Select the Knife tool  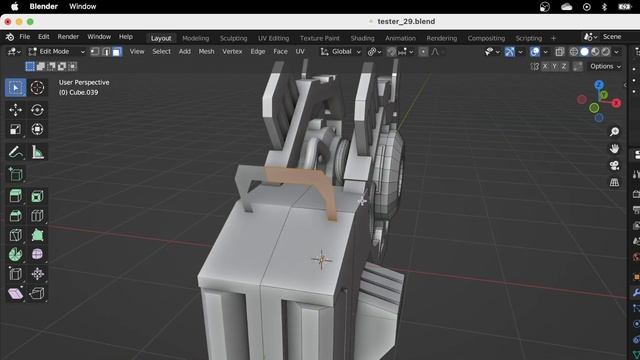(x=16, y=235)
